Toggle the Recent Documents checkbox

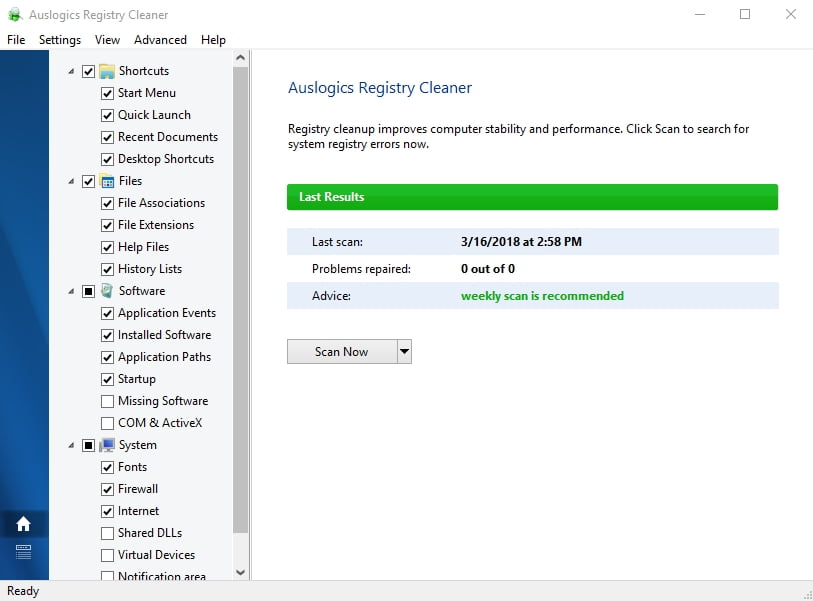[107, 137]
